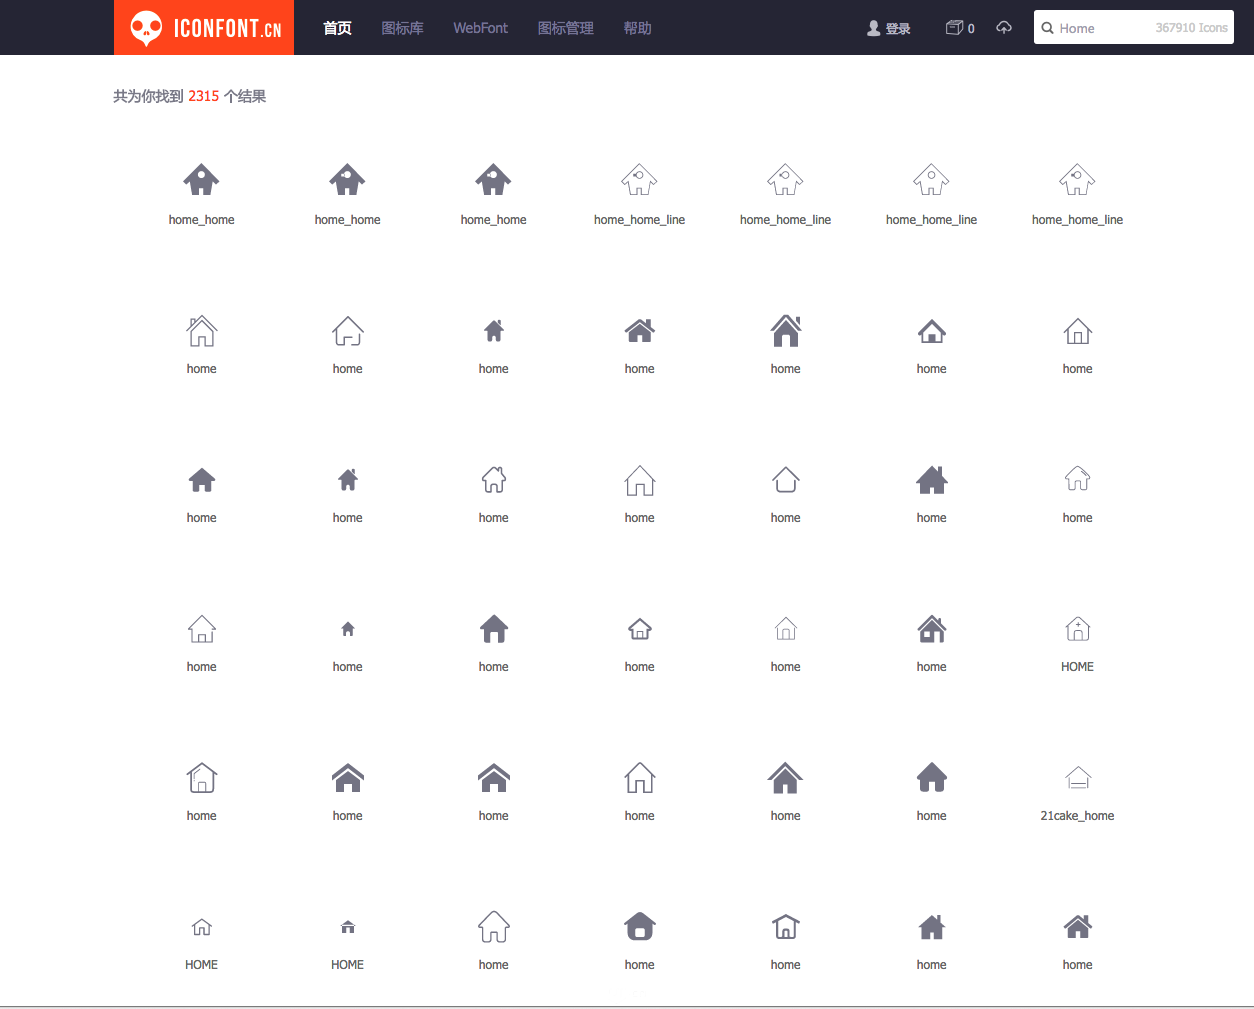This screenshot has width=1254, height=1009.
Task: Select empty outline home icon without a door
Action: (785, 479)
